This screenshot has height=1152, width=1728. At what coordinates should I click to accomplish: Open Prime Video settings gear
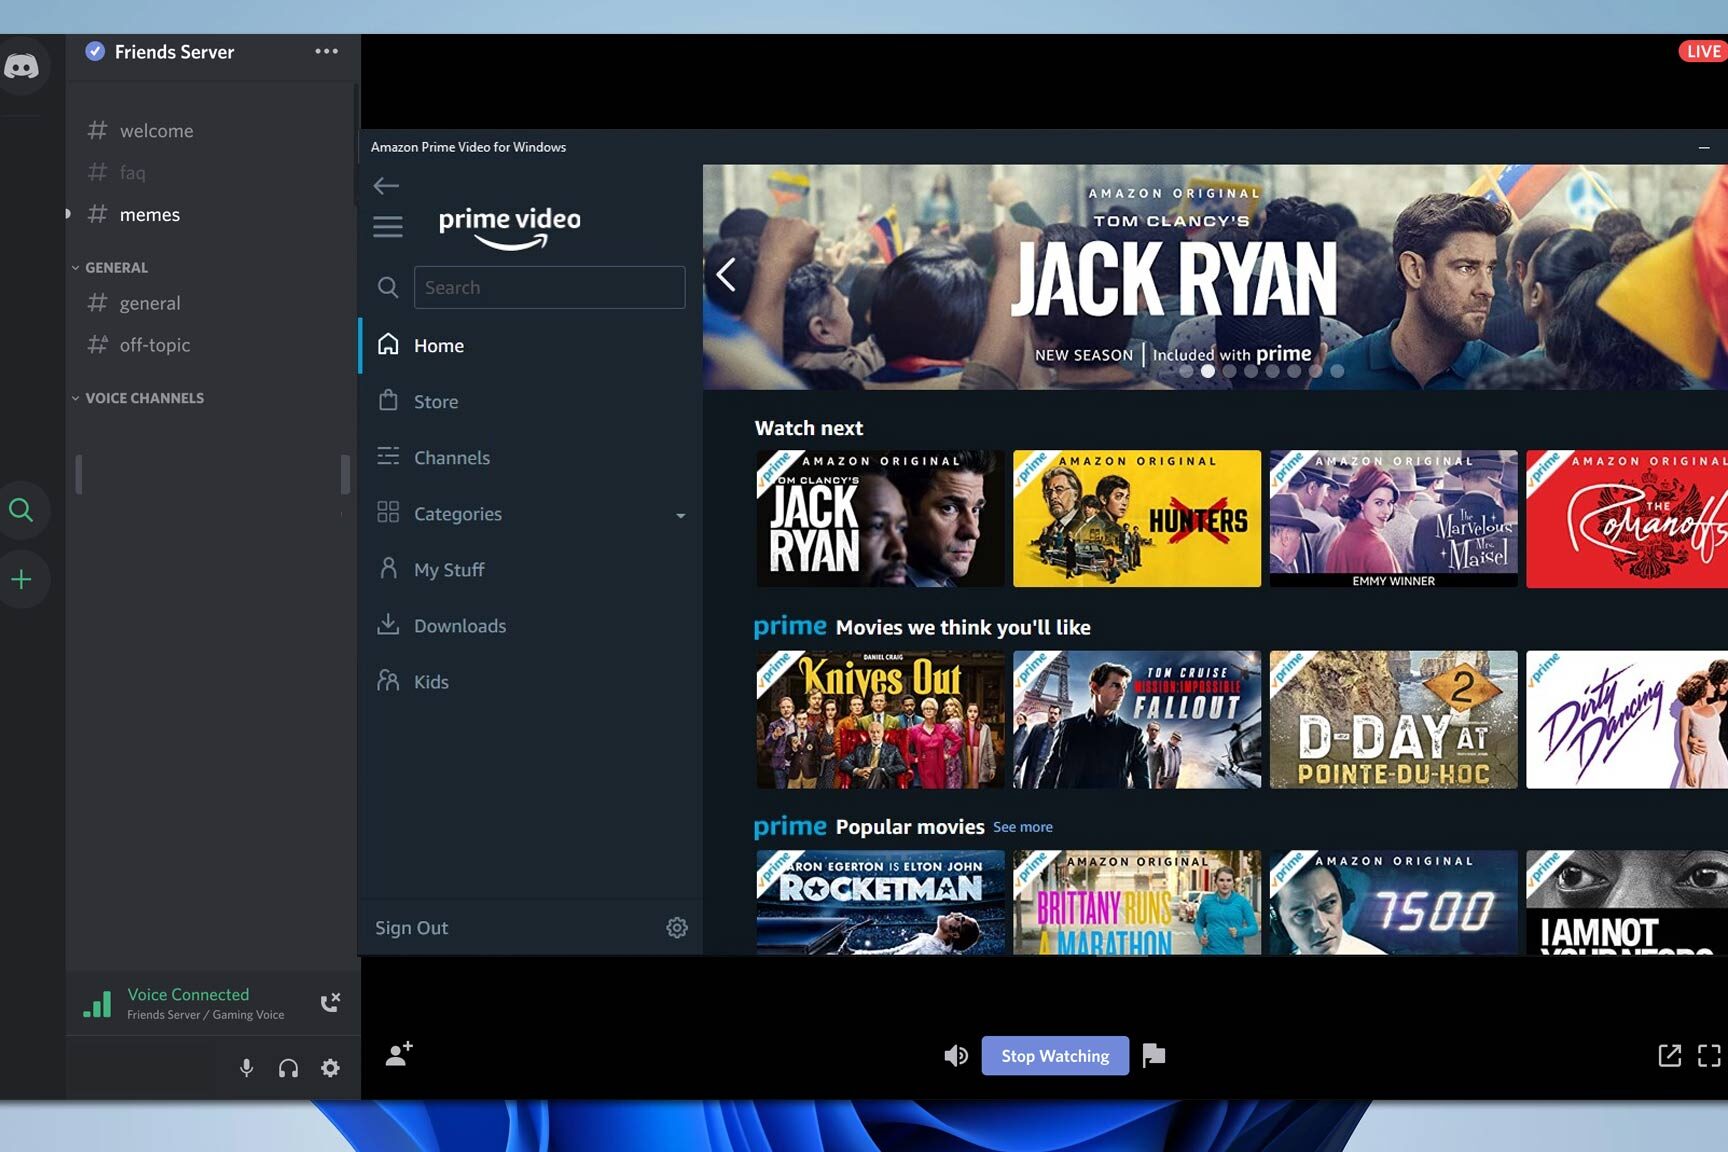[x=677, y=928]
